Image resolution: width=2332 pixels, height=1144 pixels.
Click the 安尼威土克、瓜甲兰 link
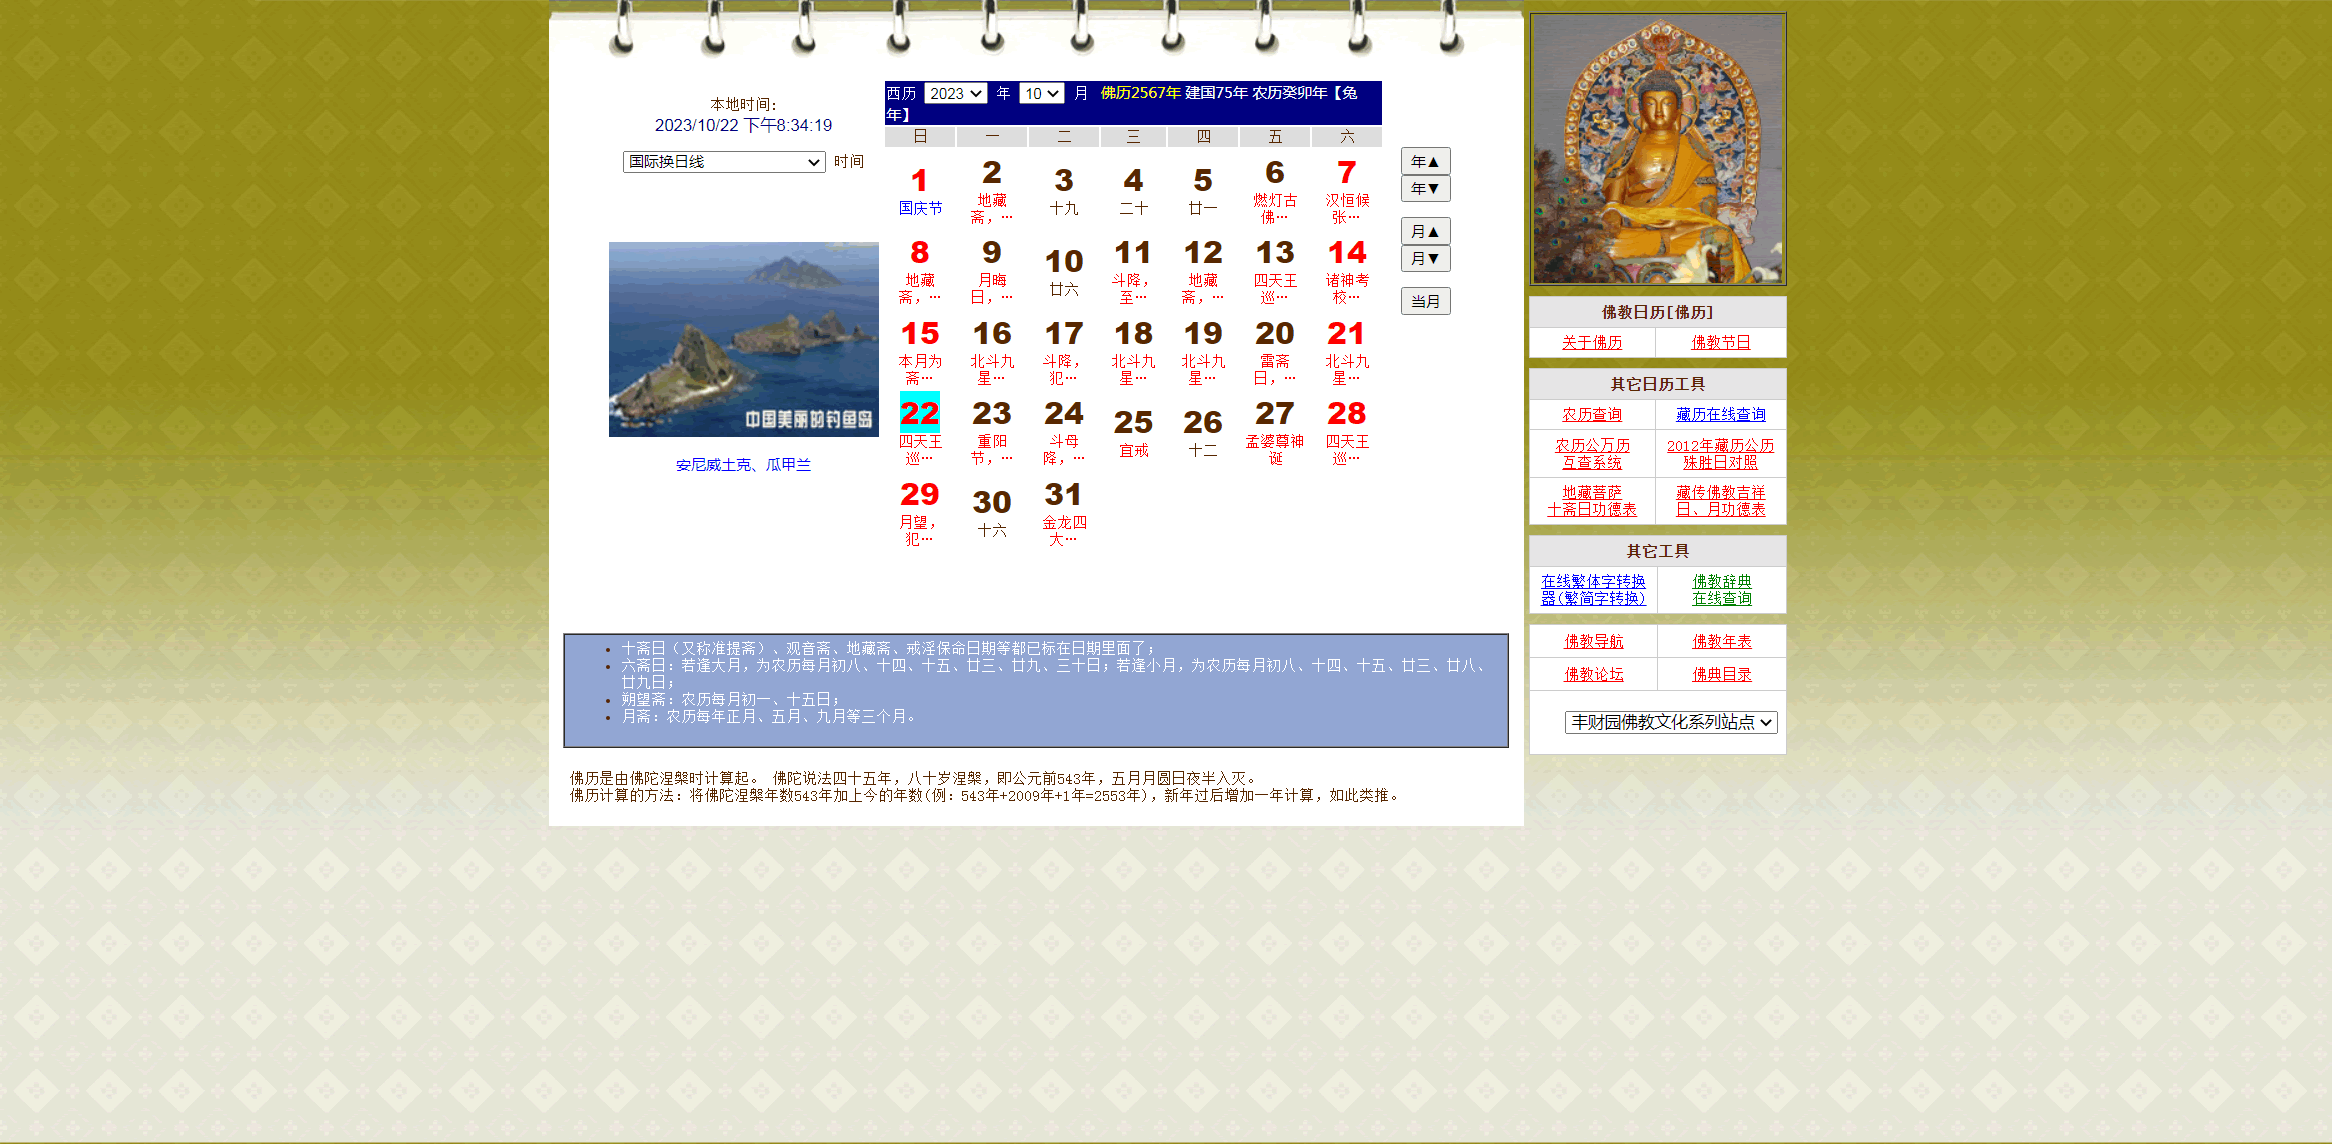click(743, 465)
